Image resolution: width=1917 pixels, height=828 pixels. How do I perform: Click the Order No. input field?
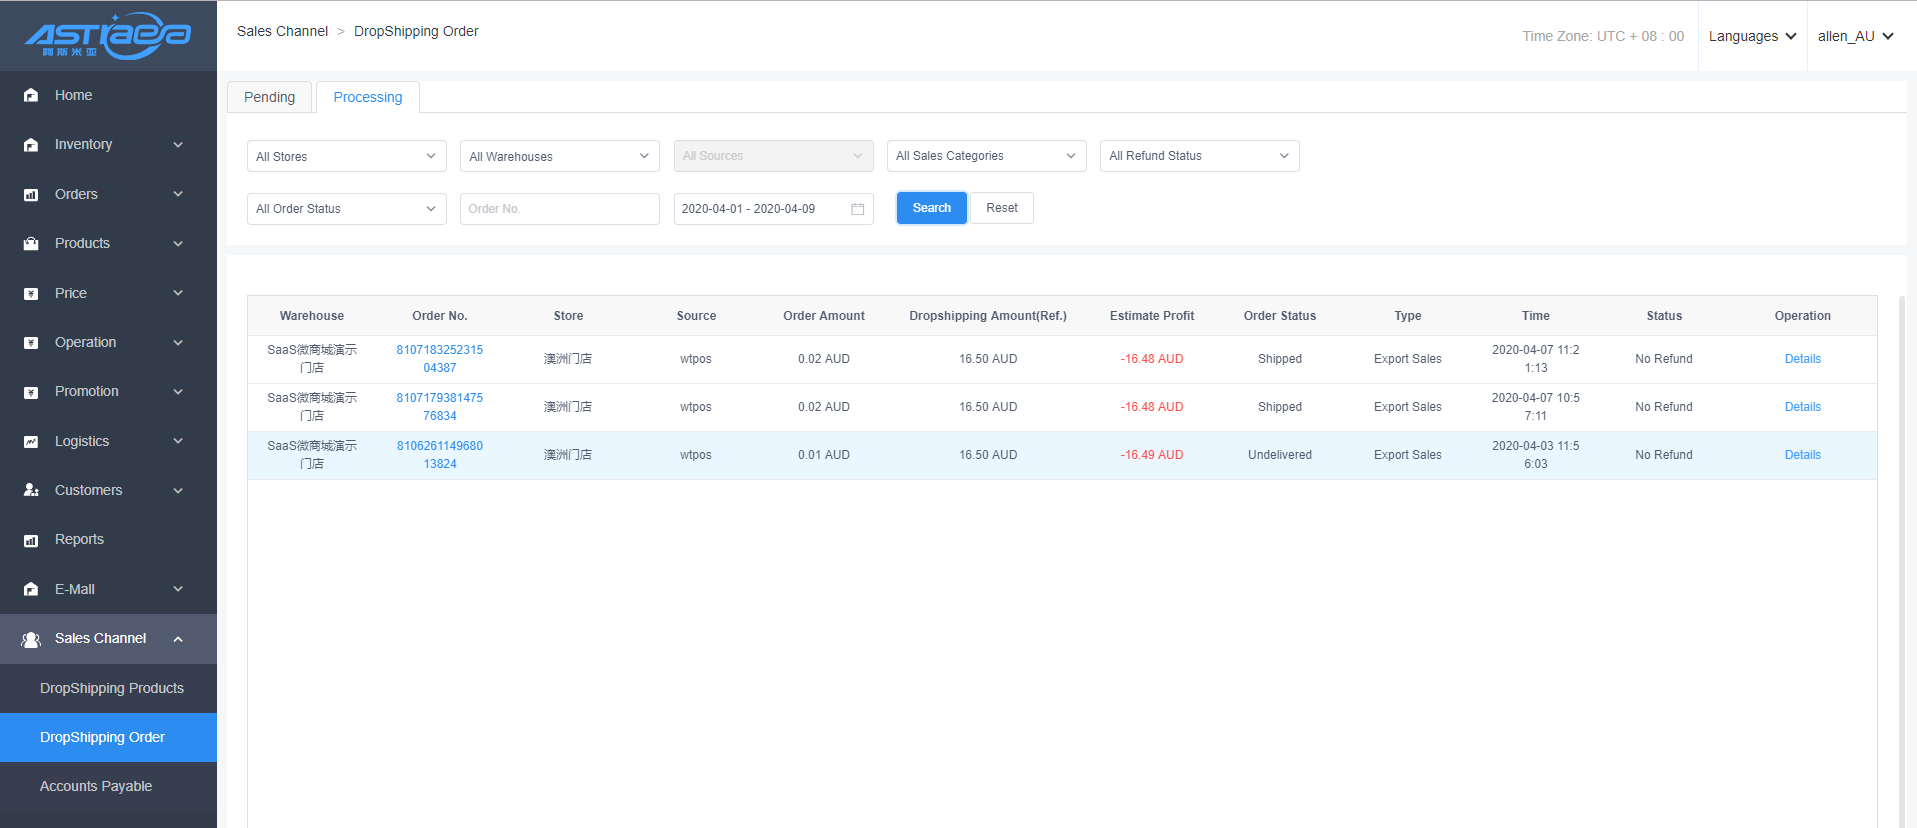coord(559,209)
